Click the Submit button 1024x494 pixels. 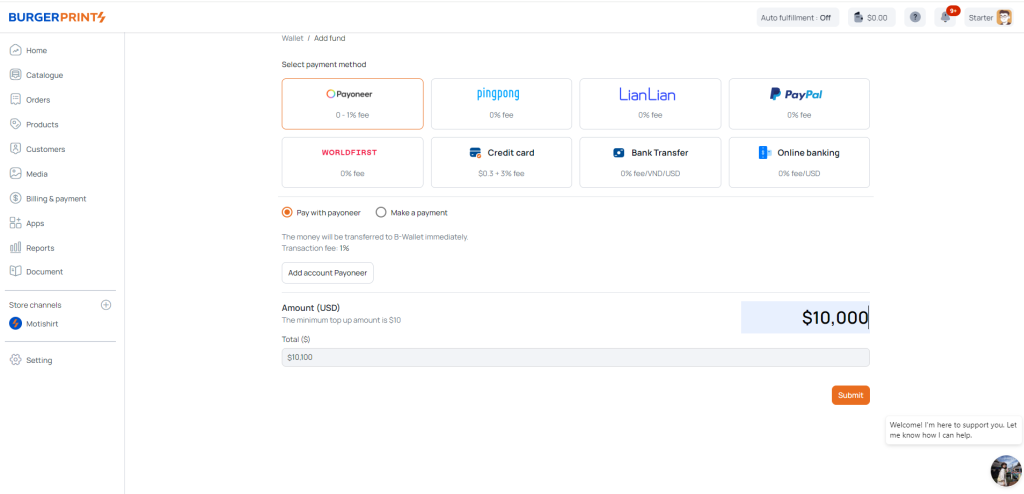click(x=850, y=395)
